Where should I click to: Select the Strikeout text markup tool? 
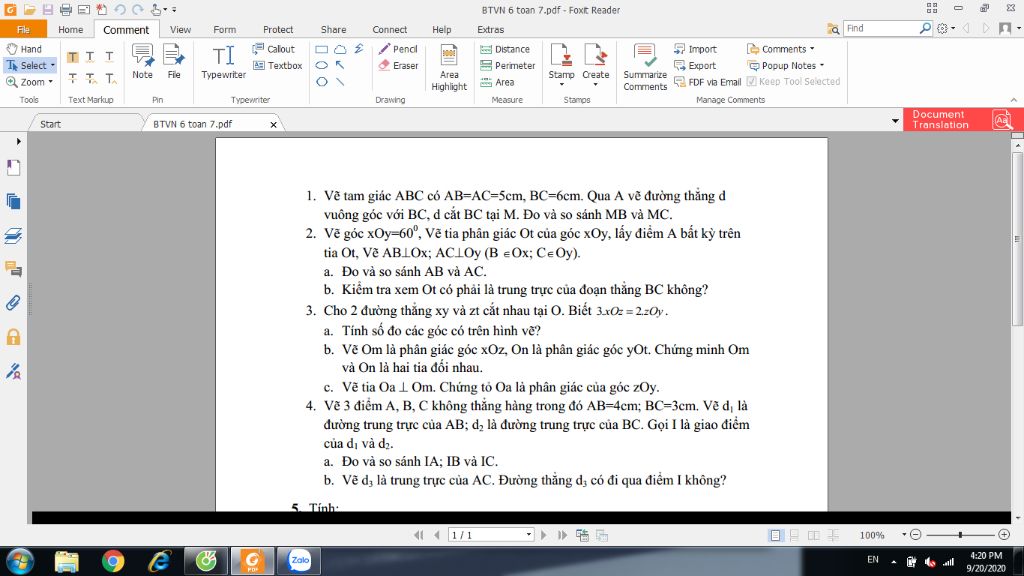(x=72, y=79)
